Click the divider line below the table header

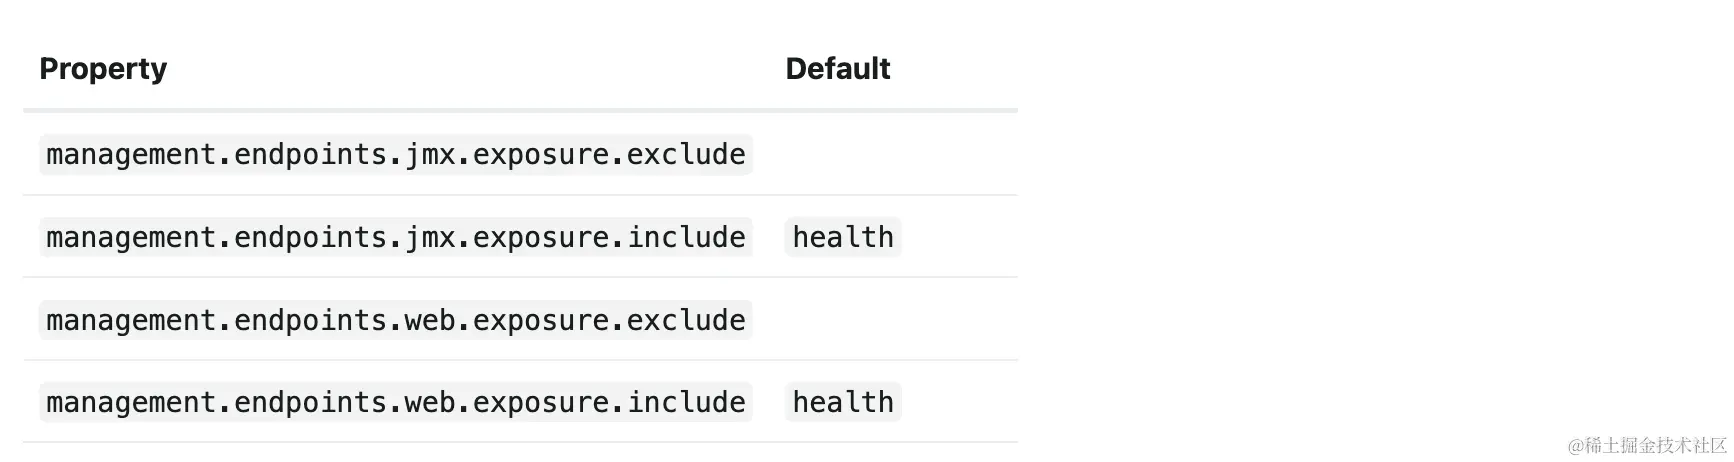520,110
